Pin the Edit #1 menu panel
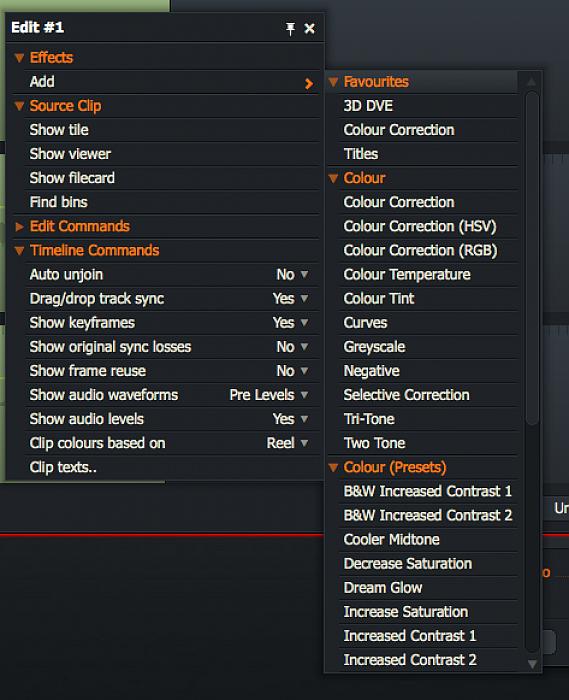Screen dimensions: 569x700 pos(290,29)
